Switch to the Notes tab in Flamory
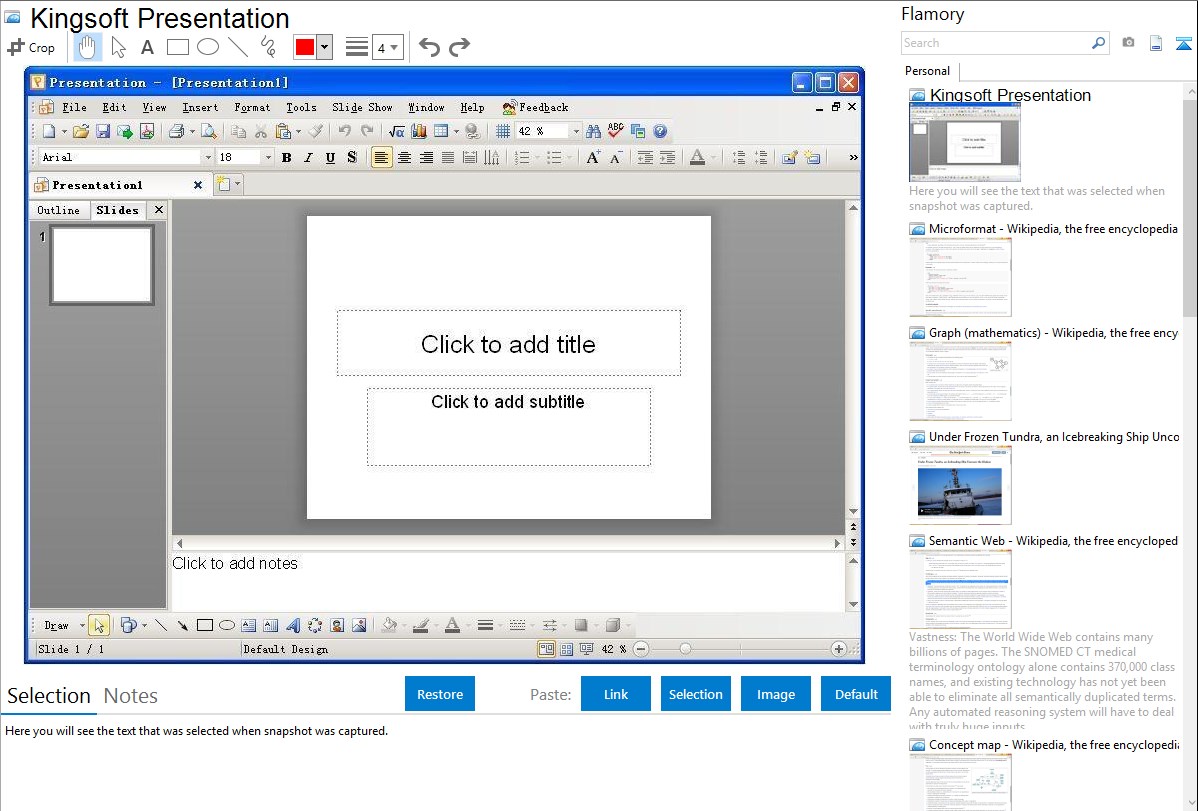The height and width of the screenshot is (811, 1198). 131,696
